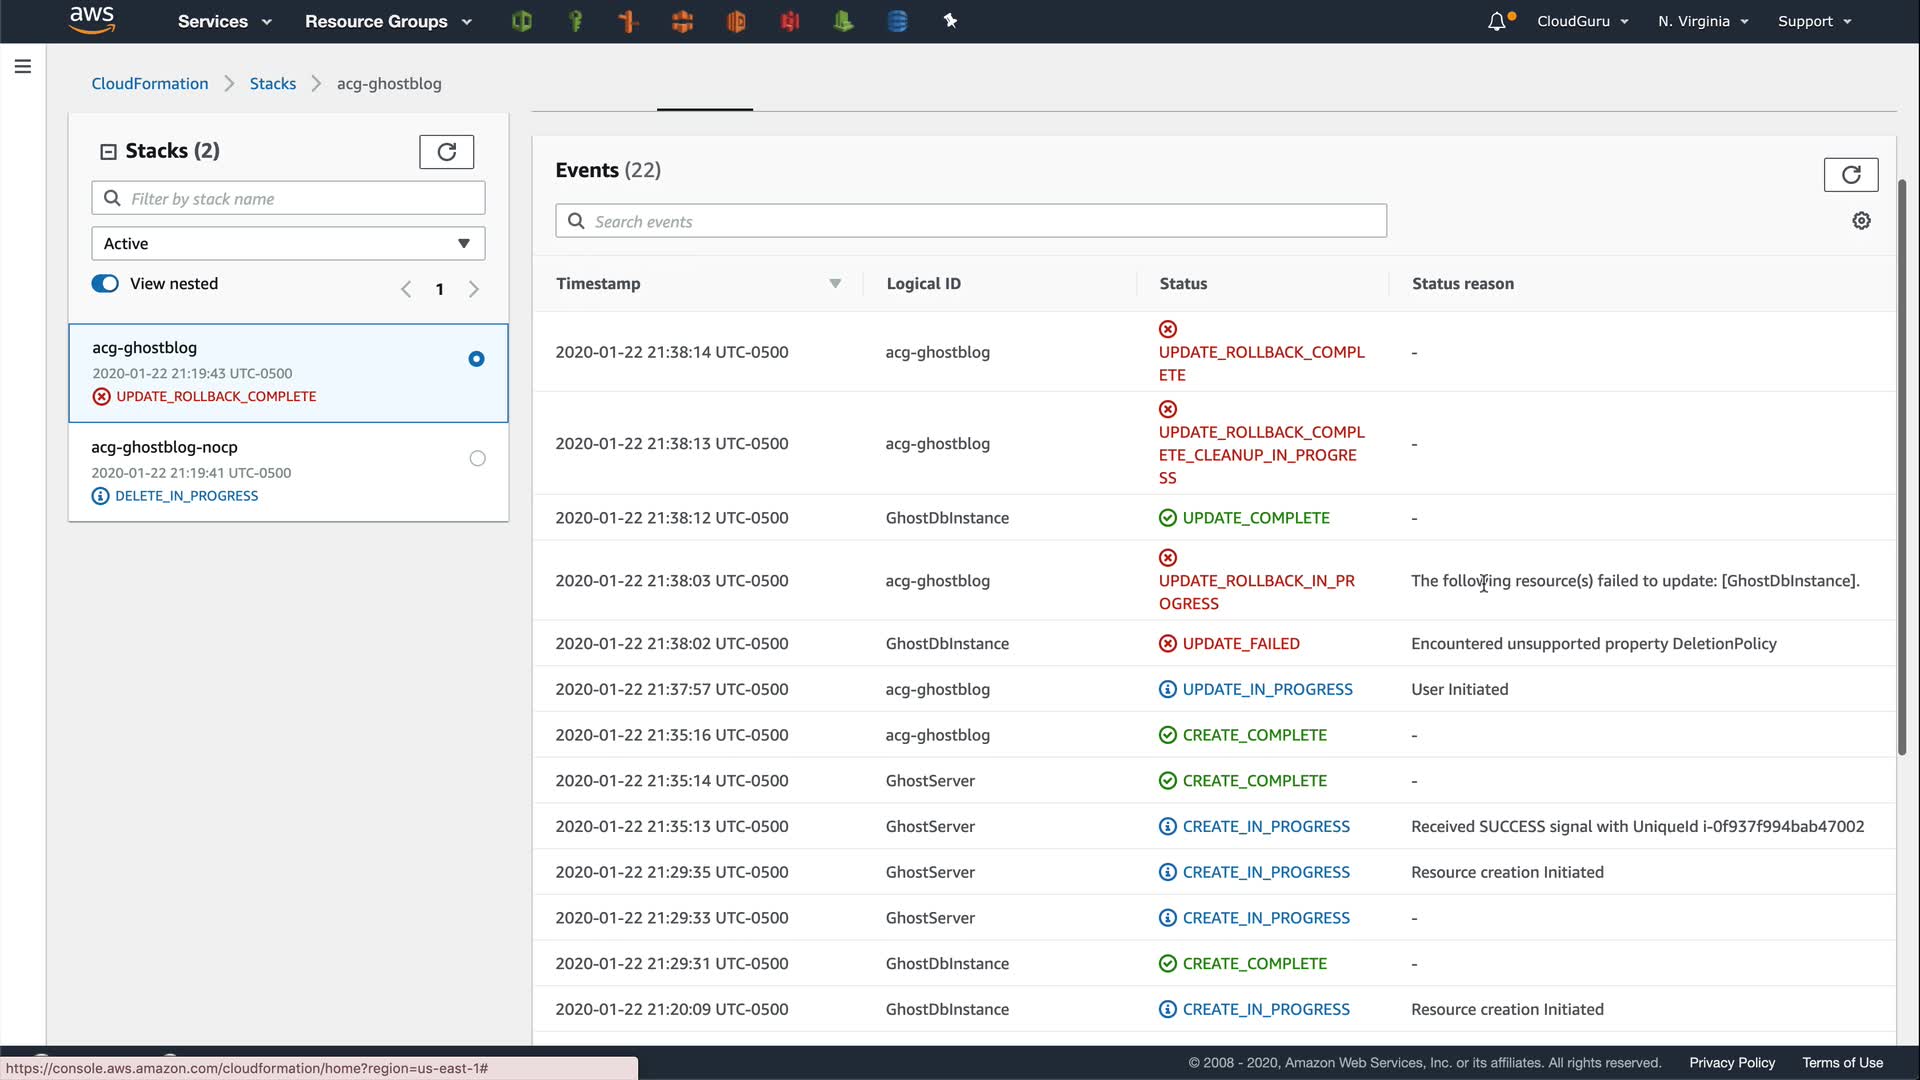Image resolution: width=1920 pixels, height=1080 pixels.
Task: Refresh the Stacks list
Action: coord(446,151)
